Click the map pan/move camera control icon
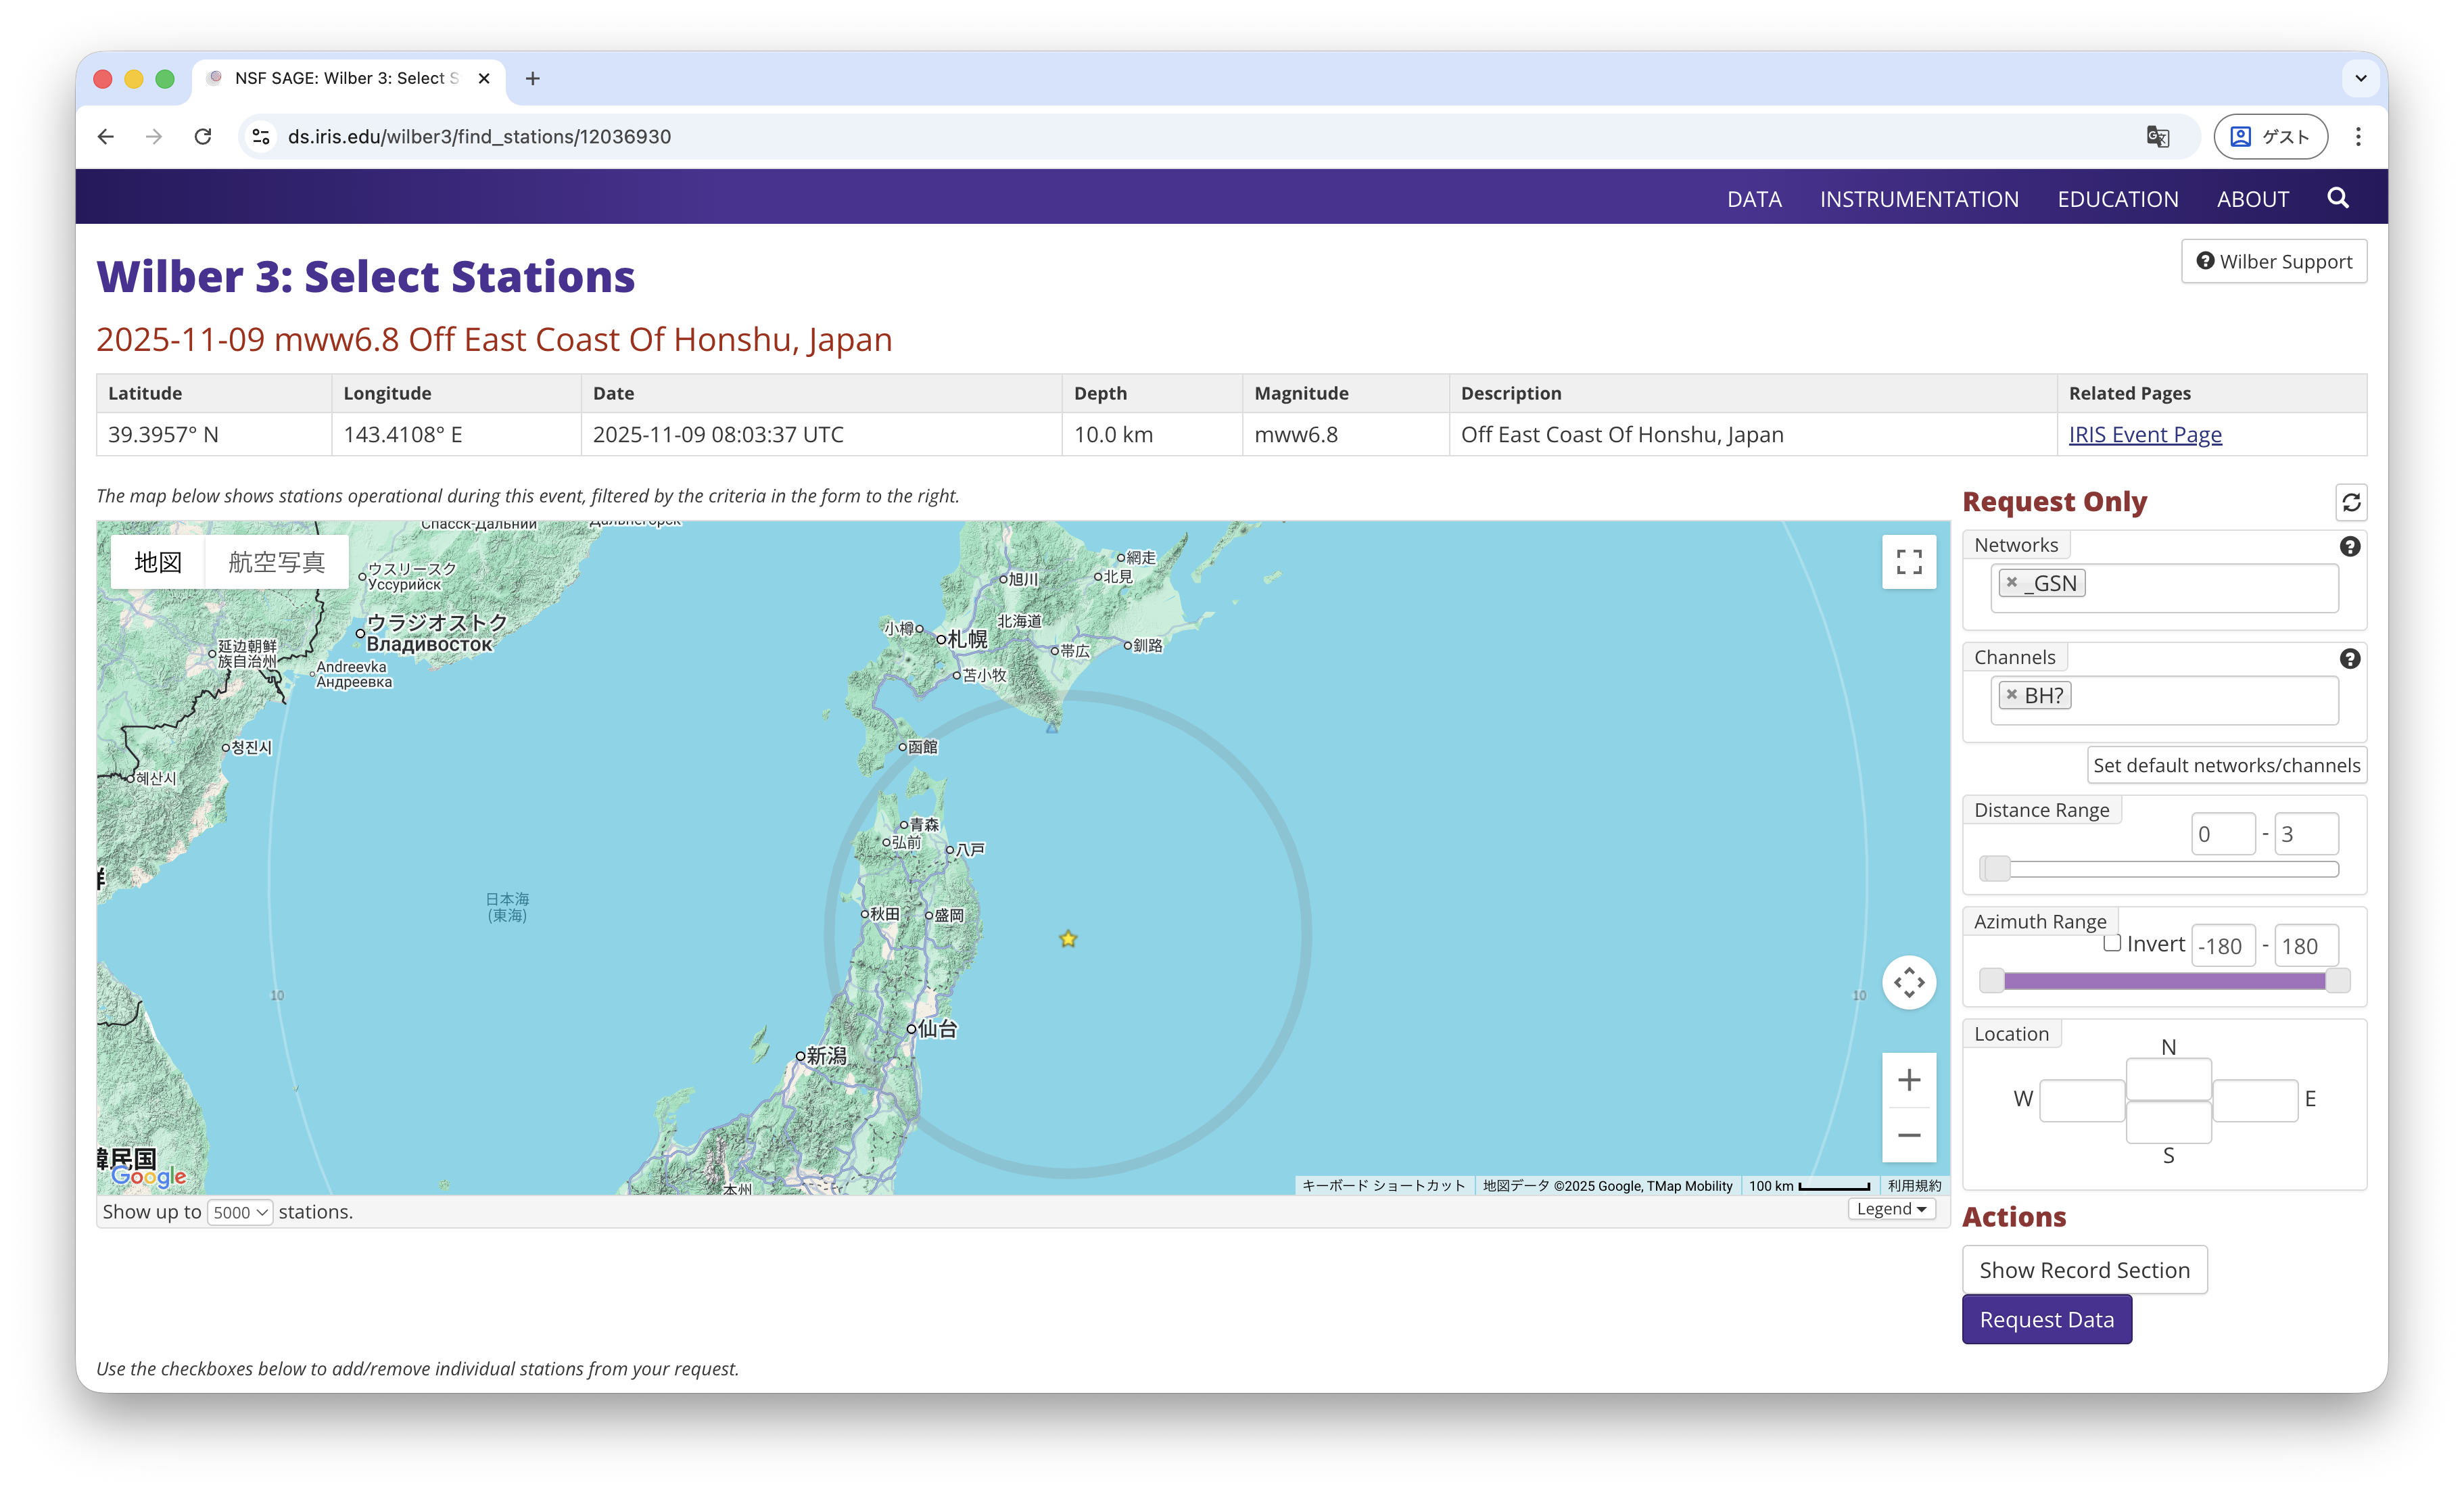 [1908, 982]
